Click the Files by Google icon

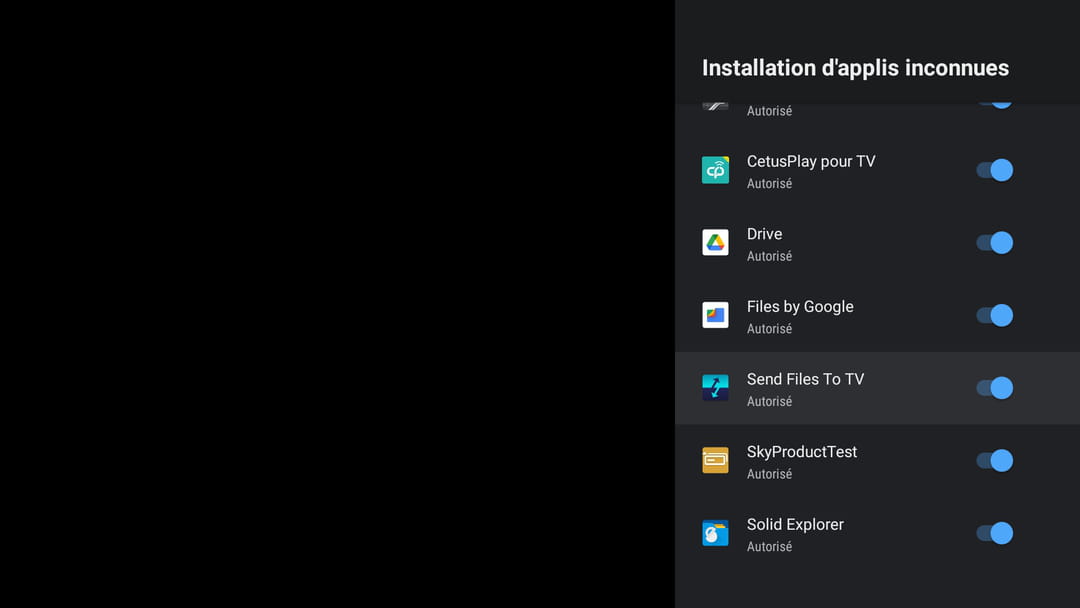(715, 316)
